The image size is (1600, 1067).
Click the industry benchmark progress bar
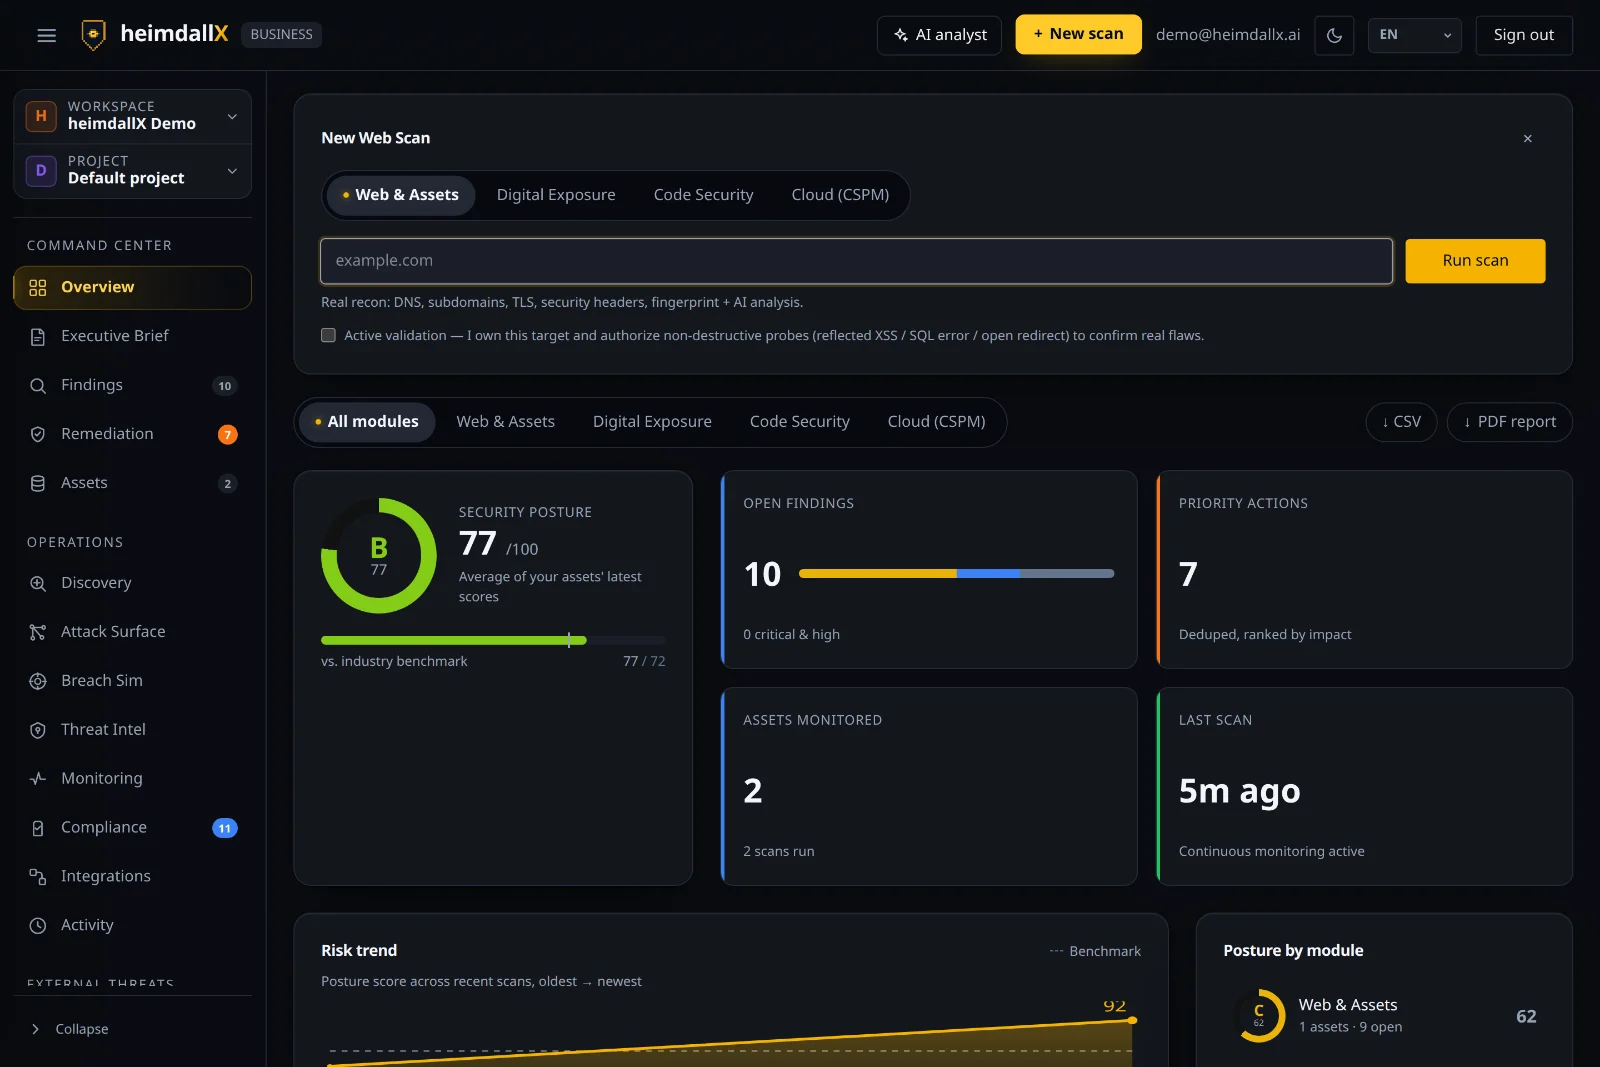coord(493,640)
